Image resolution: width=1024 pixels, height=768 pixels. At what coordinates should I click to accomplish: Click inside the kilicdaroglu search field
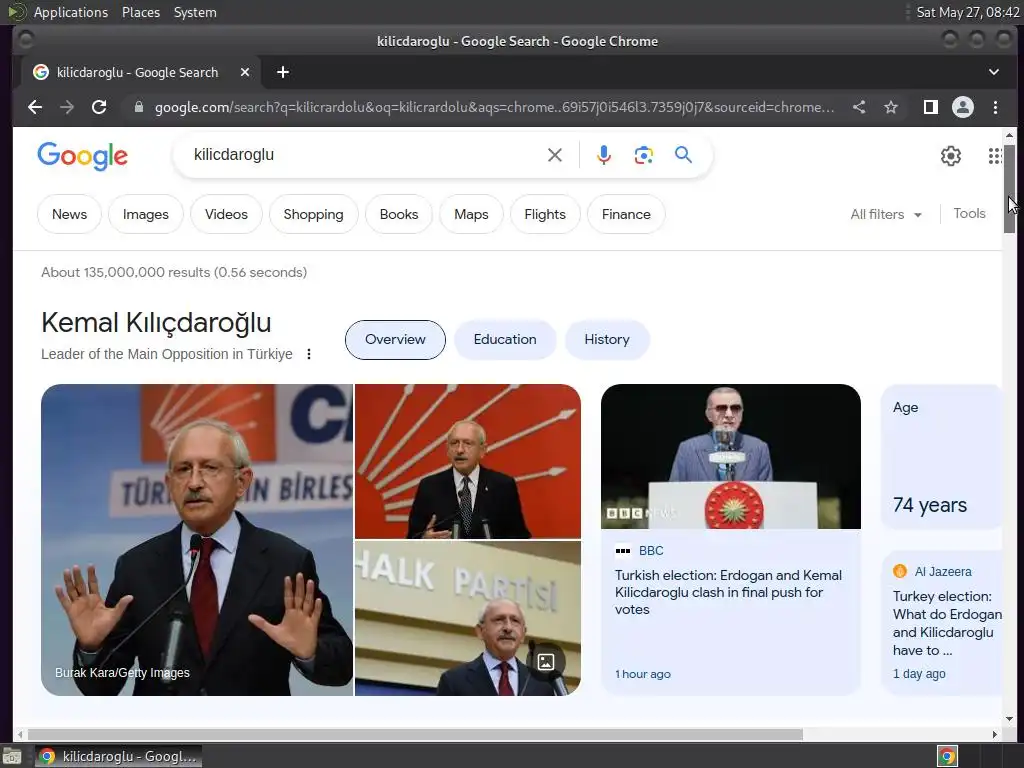[366, 155]
